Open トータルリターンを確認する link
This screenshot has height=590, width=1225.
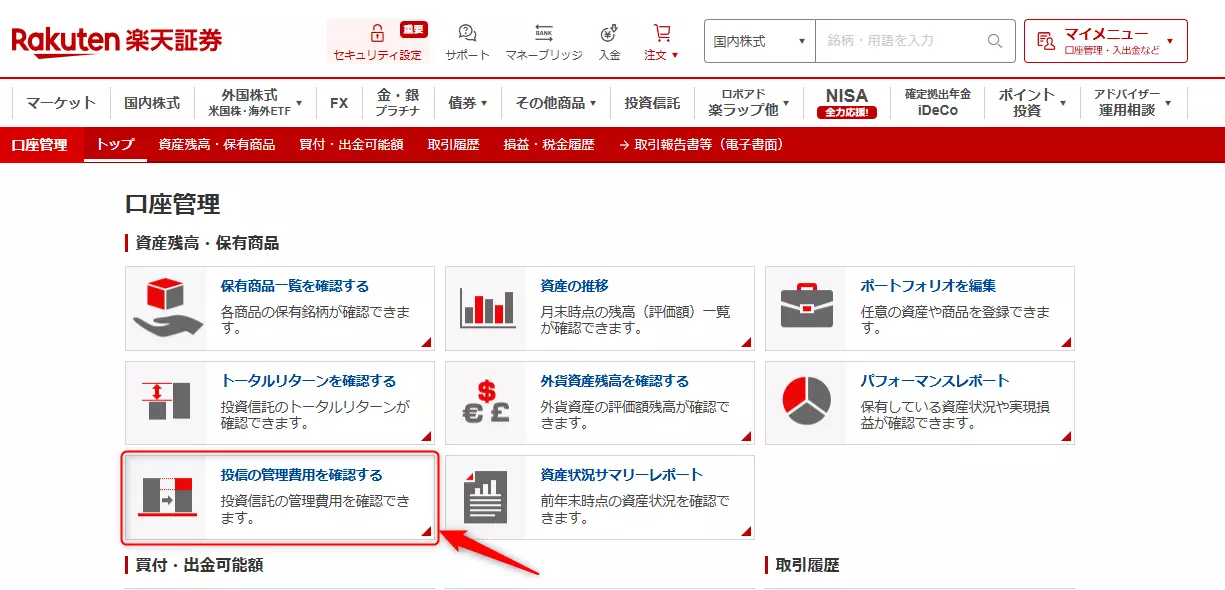(x=309, y=381)
